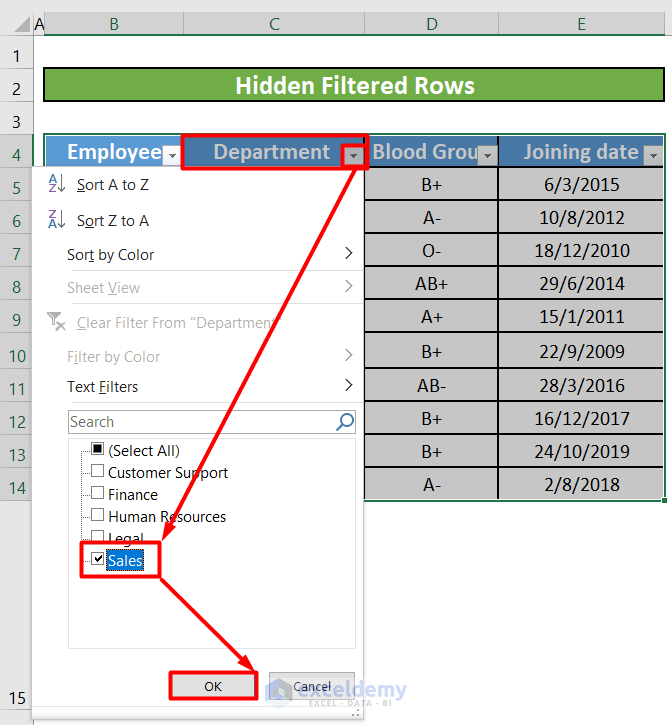This screenshot has height=725, width=672.
Task: Click the O- blood group cell
Action: pyautogui.click(x=431, y=250)
